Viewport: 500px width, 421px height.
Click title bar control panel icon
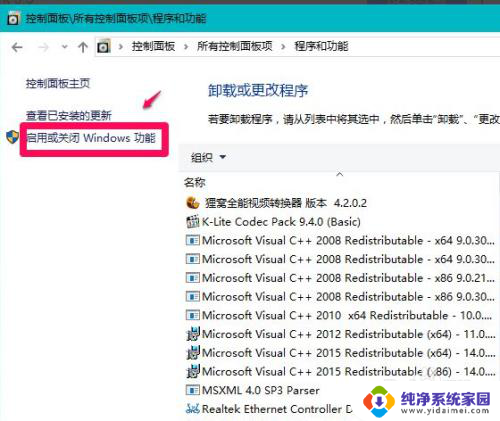coord(13,18)
